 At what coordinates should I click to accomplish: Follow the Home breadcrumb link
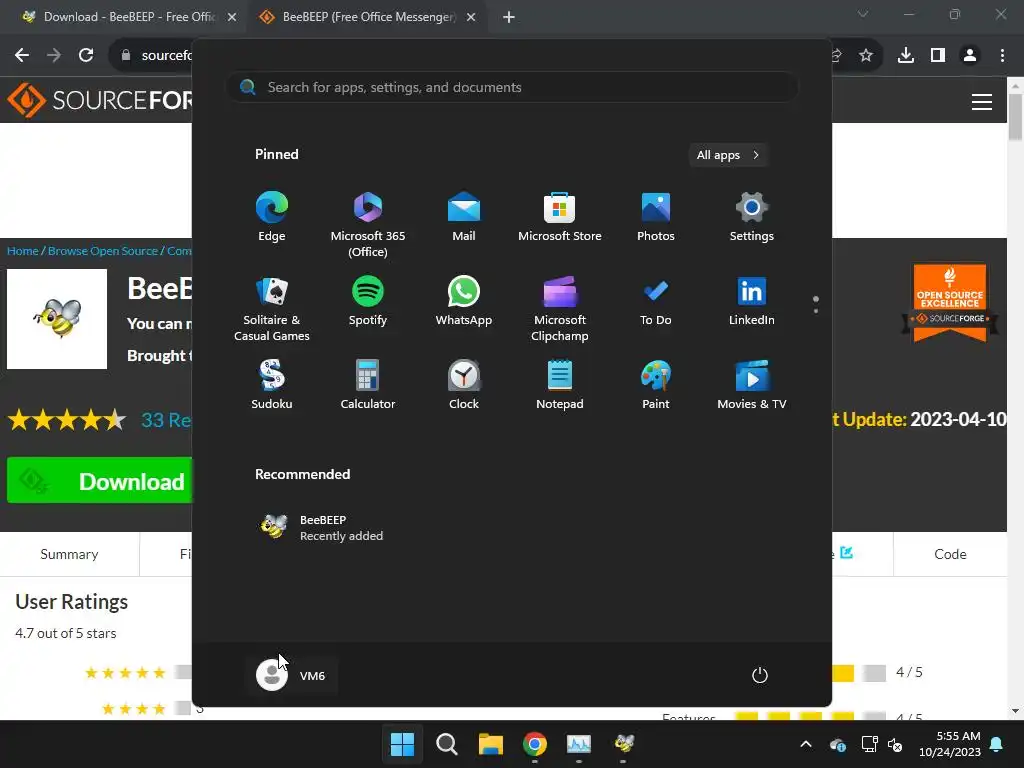tap(23, 251)
